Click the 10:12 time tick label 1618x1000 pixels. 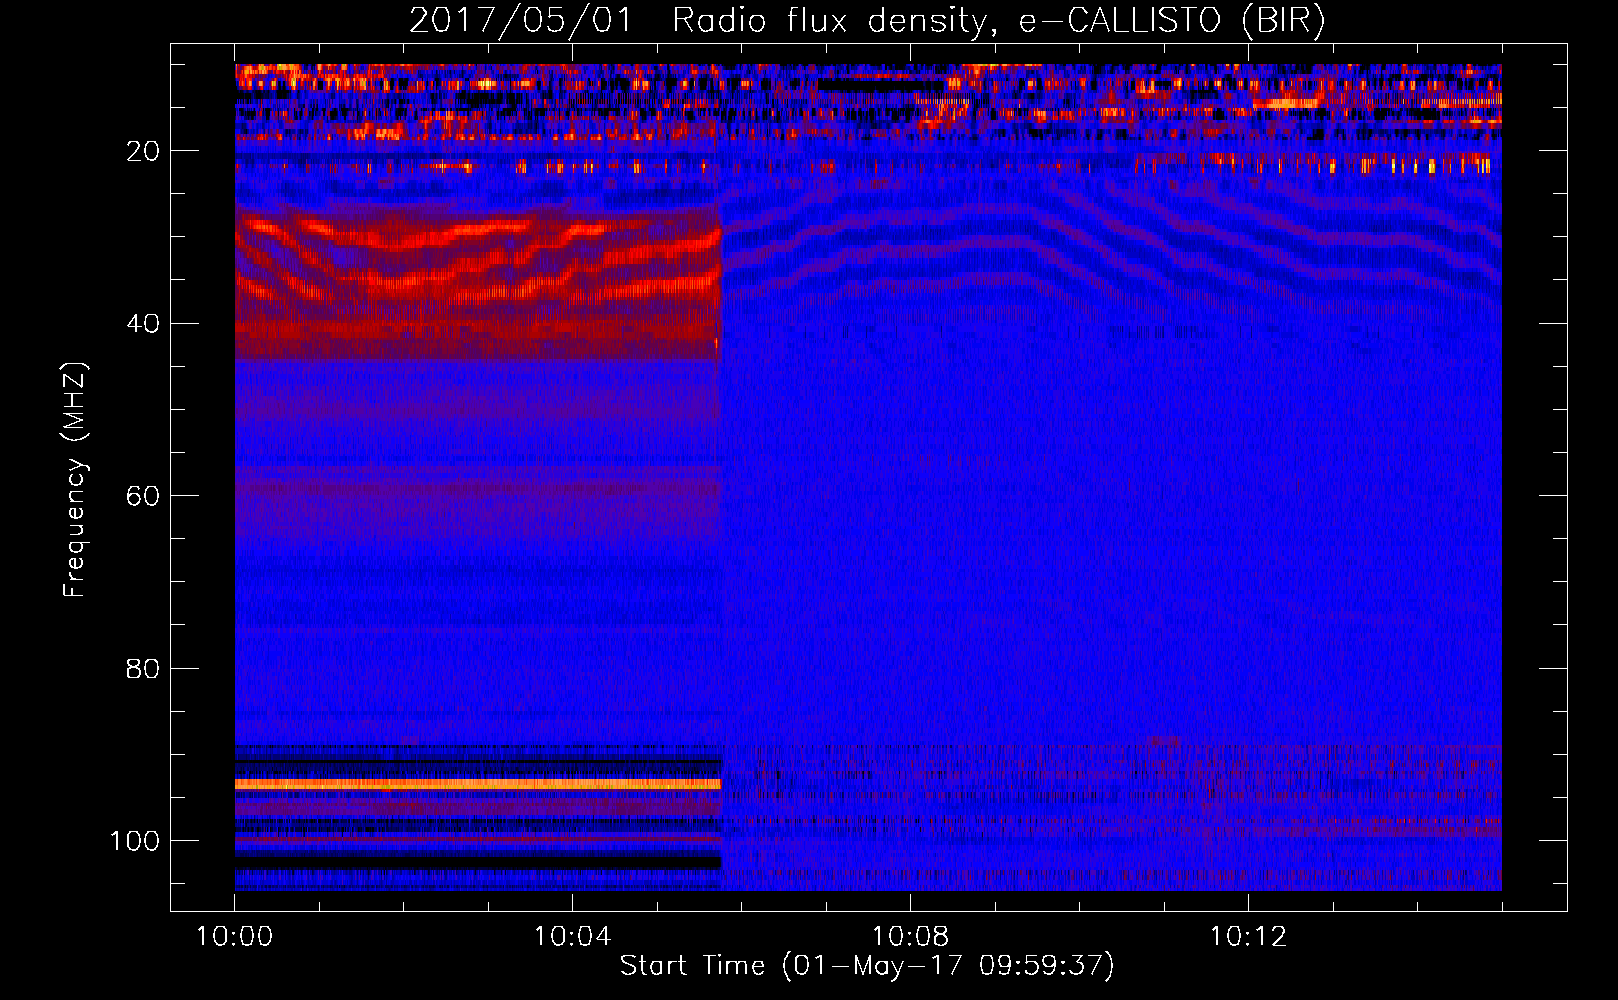click(x=1248, y=937)
